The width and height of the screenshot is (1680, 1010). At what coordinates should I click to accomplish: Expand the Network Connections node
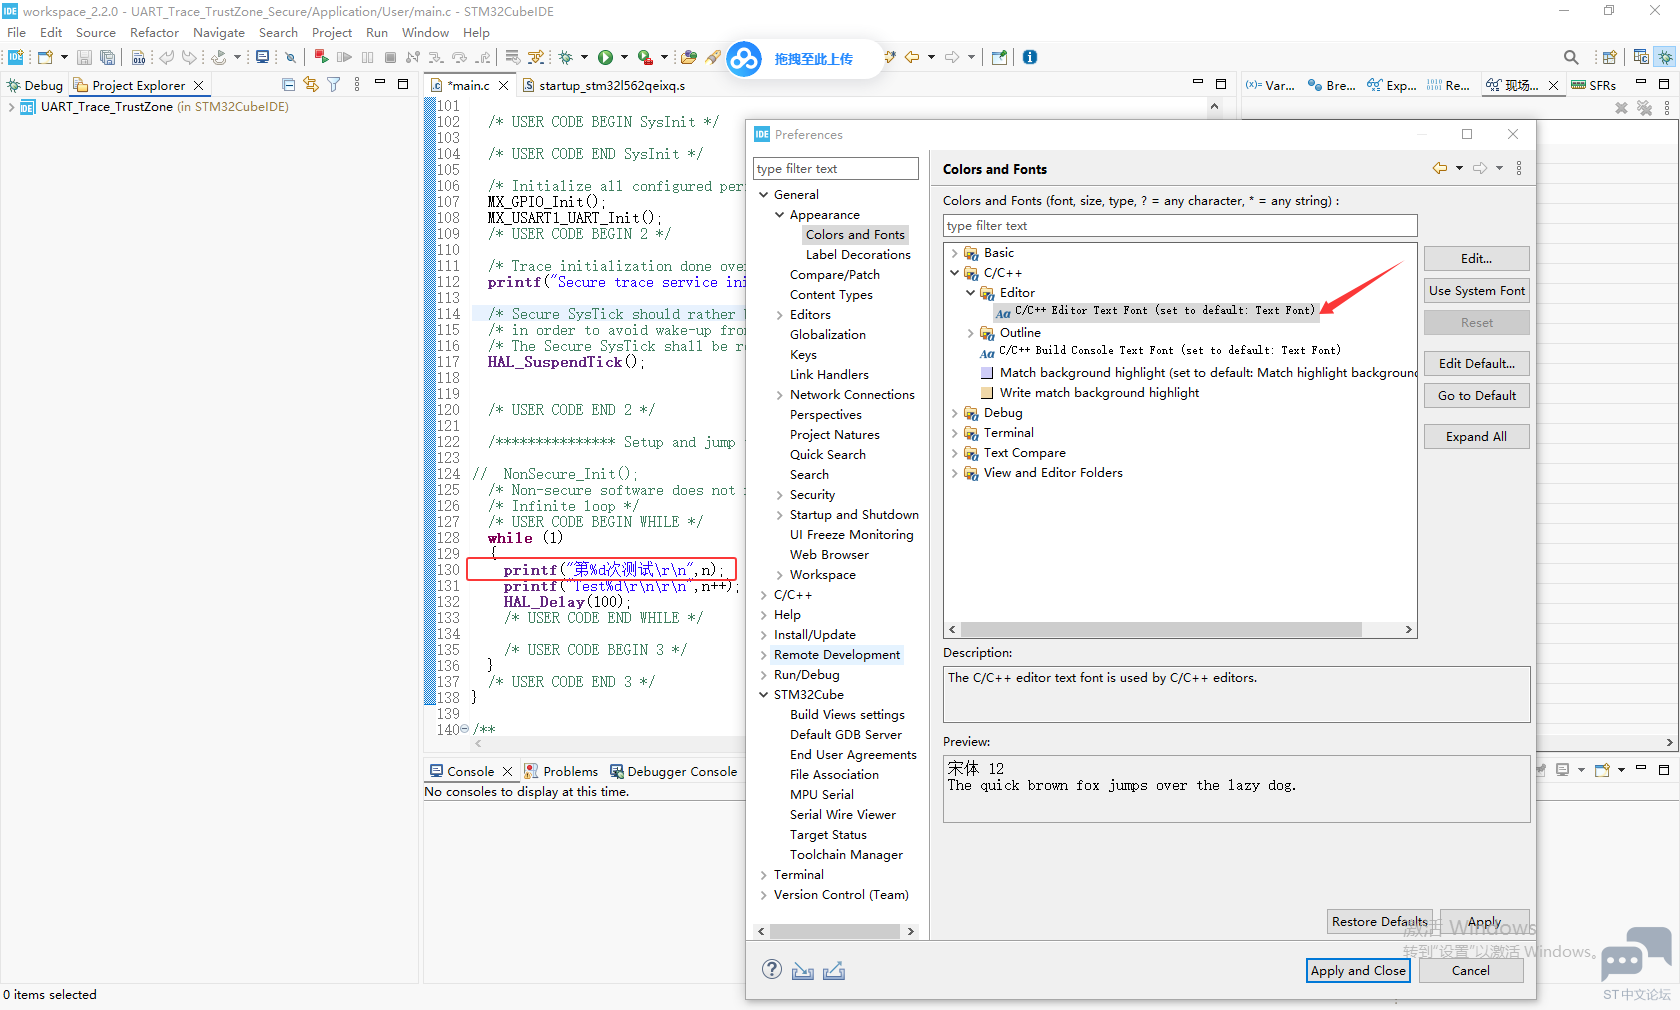pos(780,395)
